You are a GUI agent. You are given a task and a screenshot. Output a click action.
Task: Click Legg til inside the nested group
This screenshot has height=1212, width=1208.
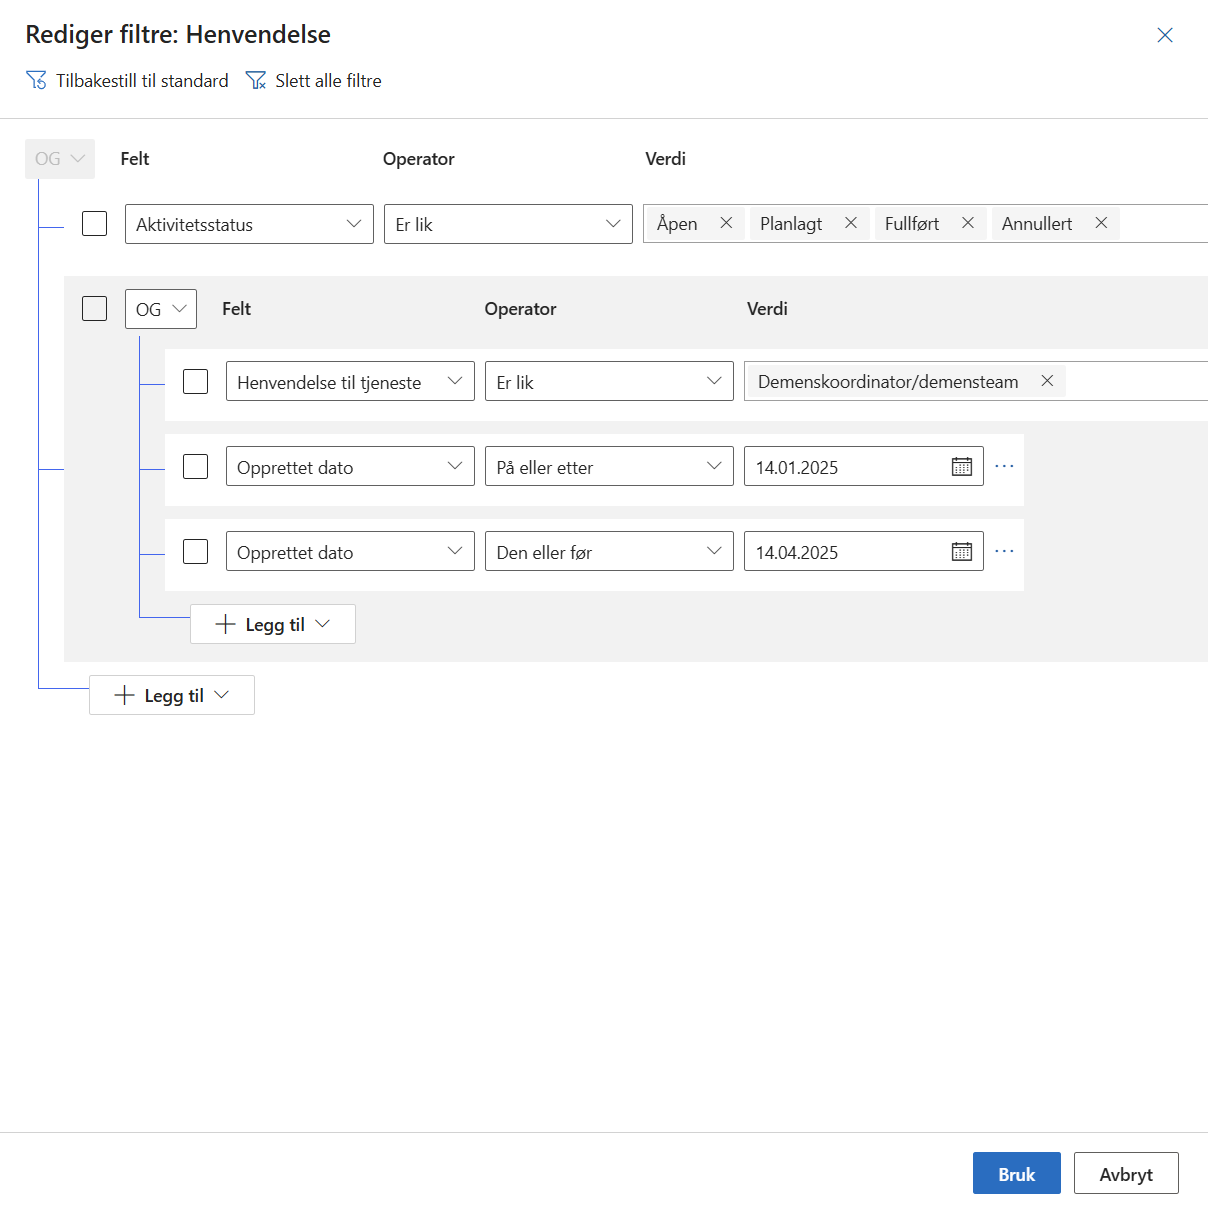(x=273, y=624)
